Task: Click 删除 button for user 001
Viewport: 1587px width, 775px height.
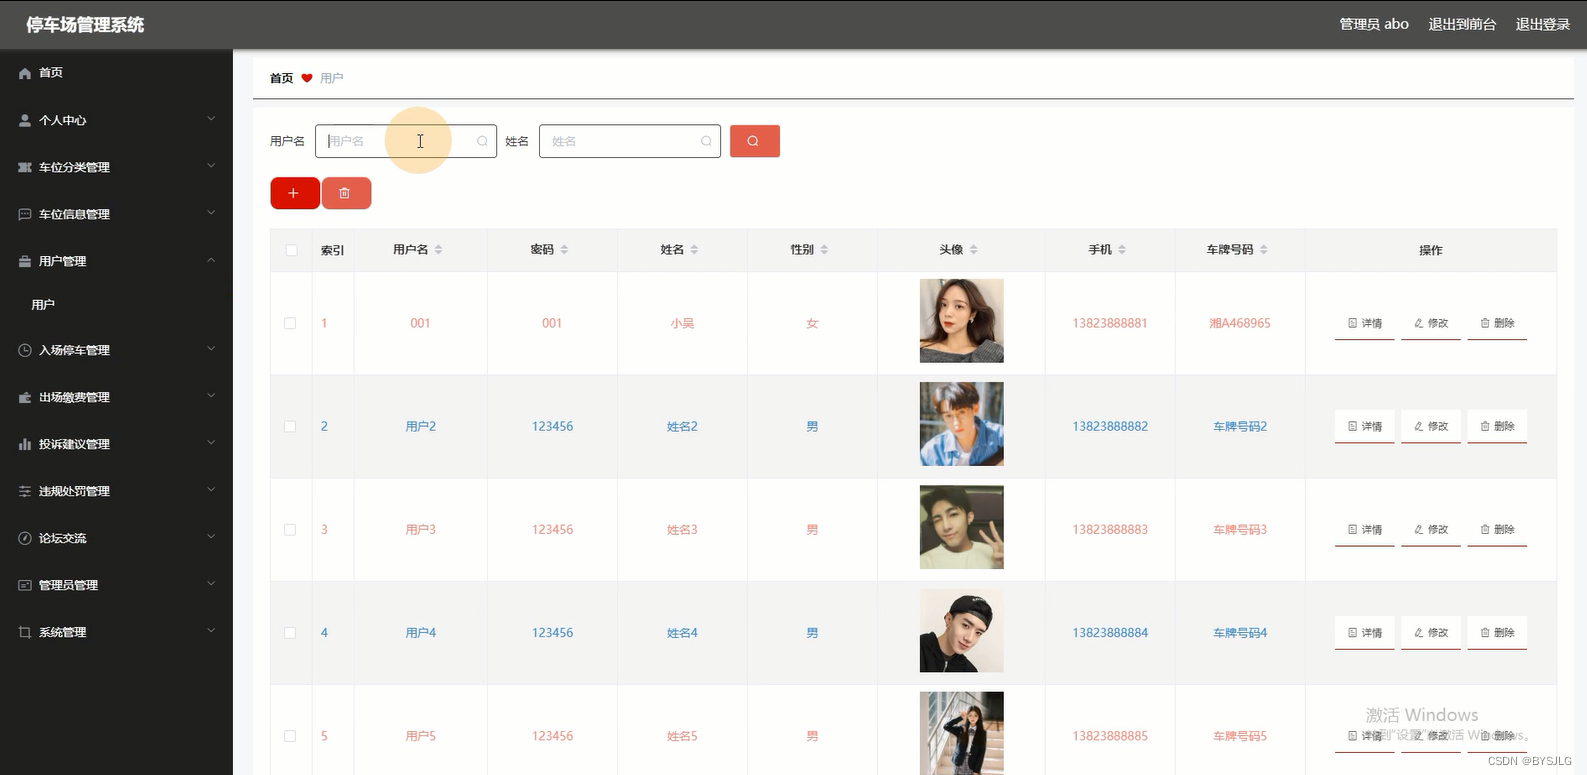Action: tap(1497, 324)
